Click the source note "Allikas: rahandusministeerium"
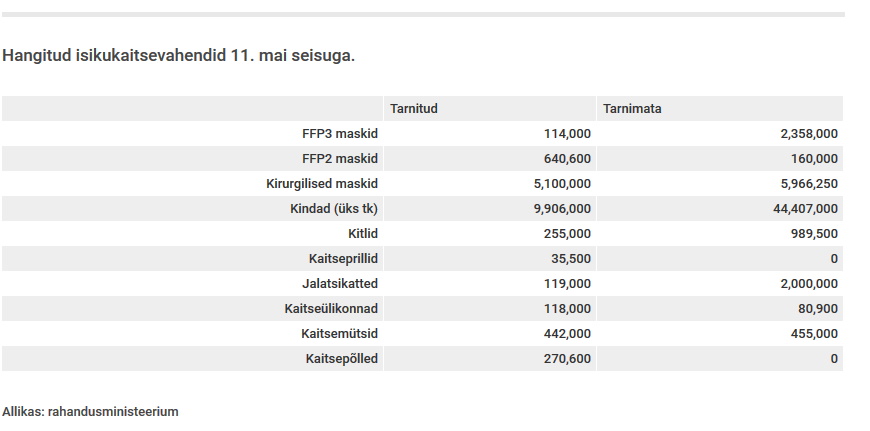Screen dimensions: 870x431 tap(90, 411)
